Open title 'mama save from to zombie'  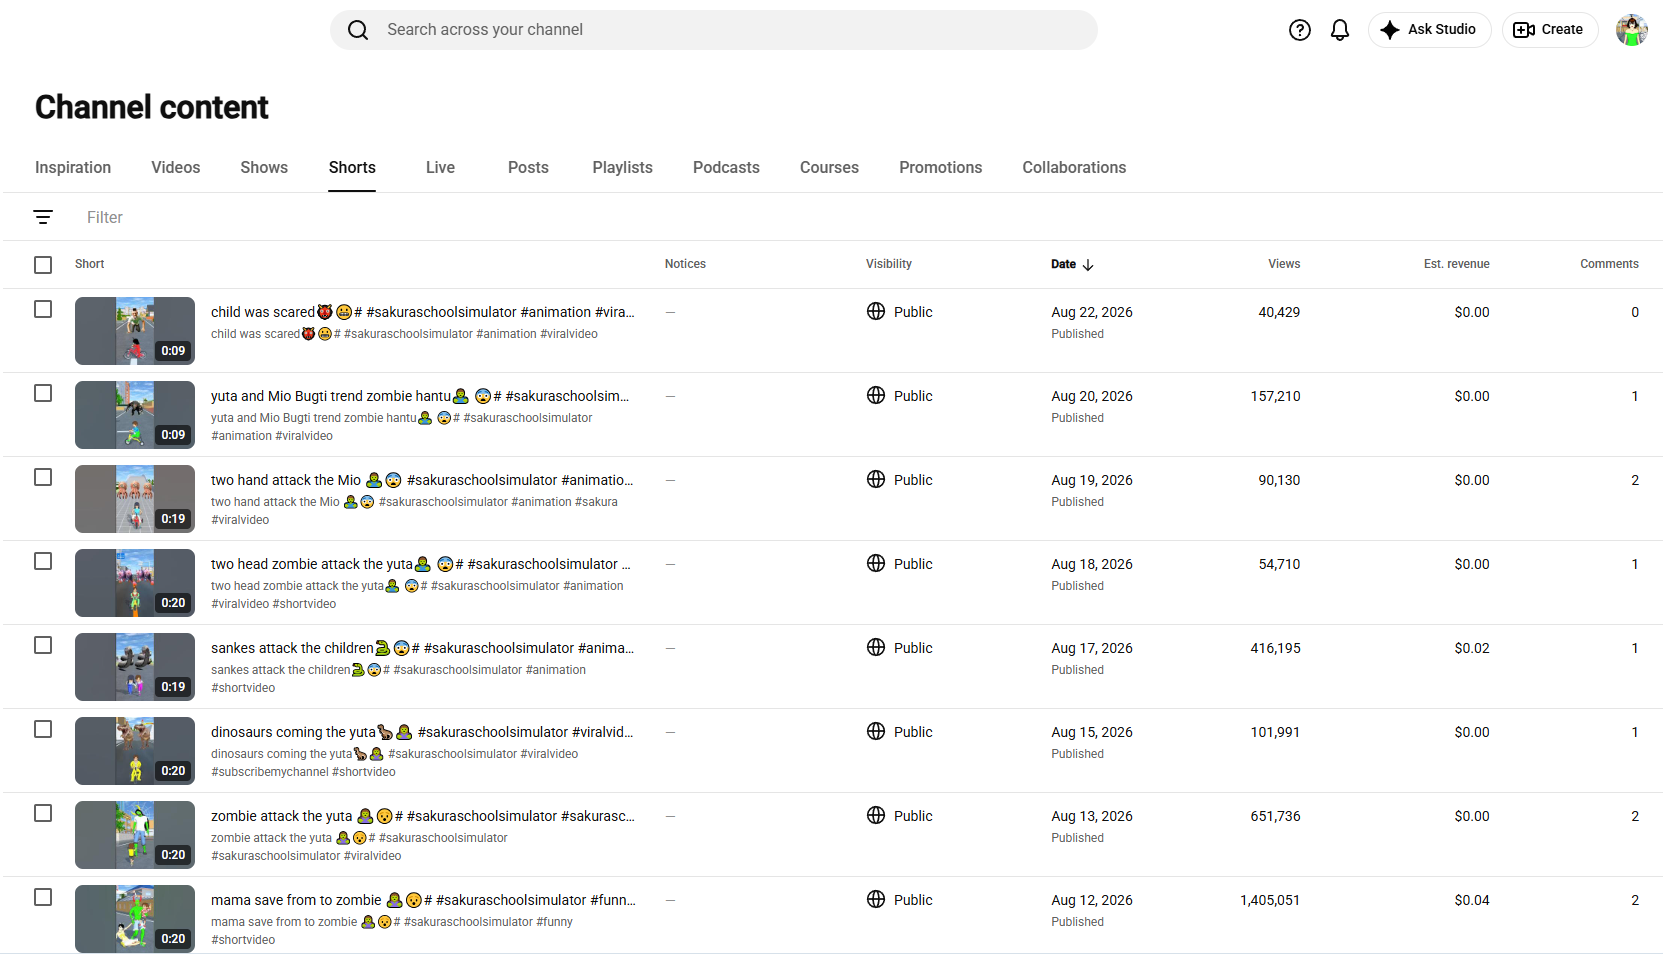coord(423,900)
